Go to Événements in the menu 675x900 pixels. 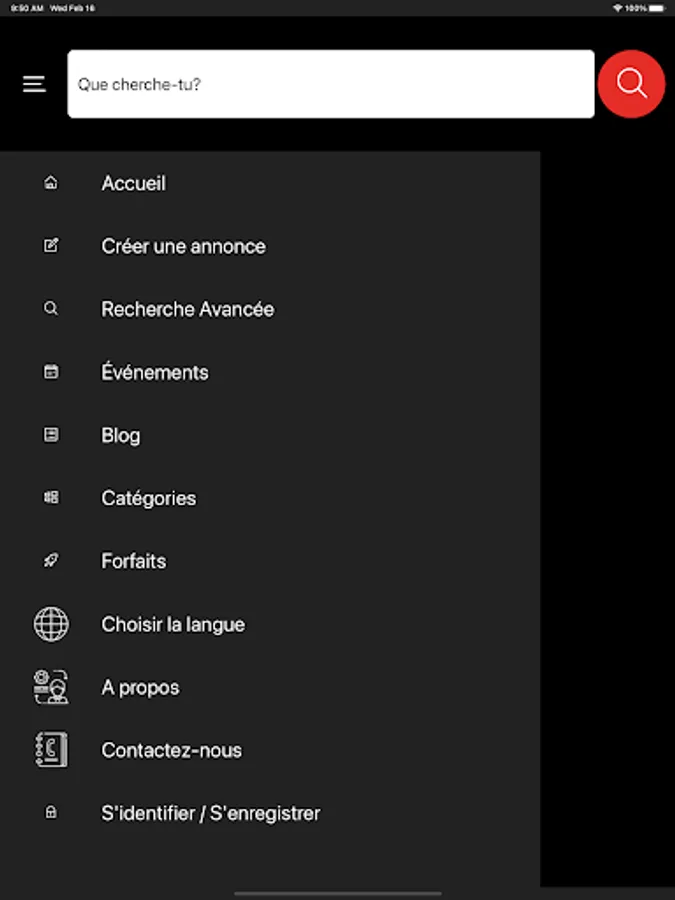tap(155, 372)
